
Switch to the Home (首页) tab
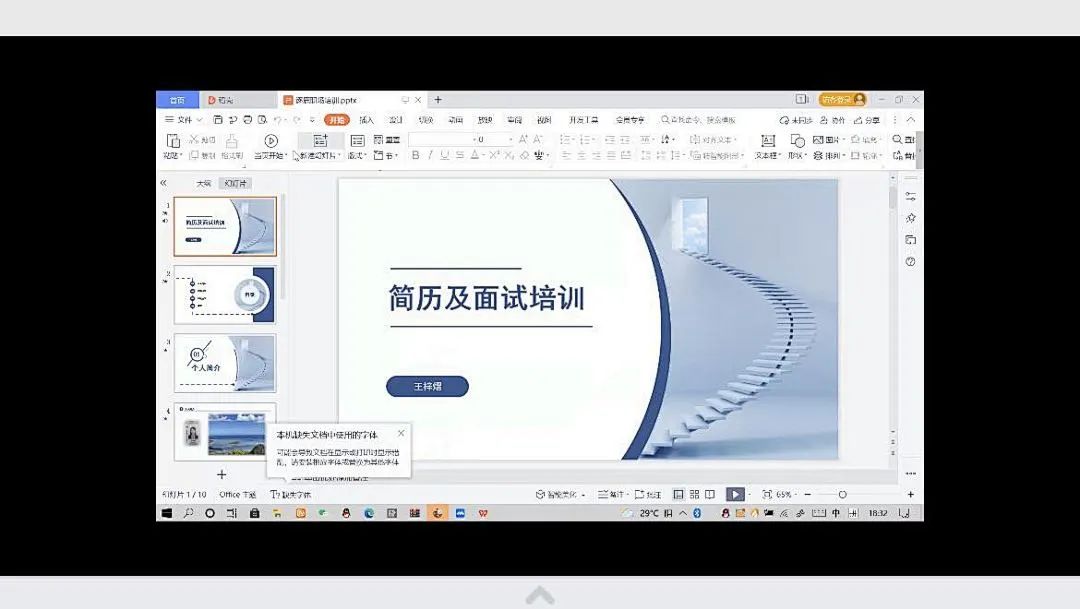(x=177, y=100)
